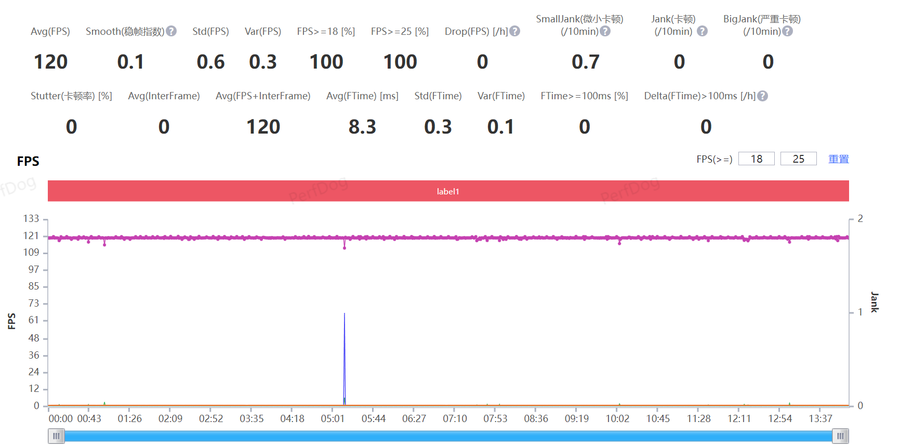This screenshot has height=447, width=900.
Task: Click the FPS chart title
Action: point(28,160)
